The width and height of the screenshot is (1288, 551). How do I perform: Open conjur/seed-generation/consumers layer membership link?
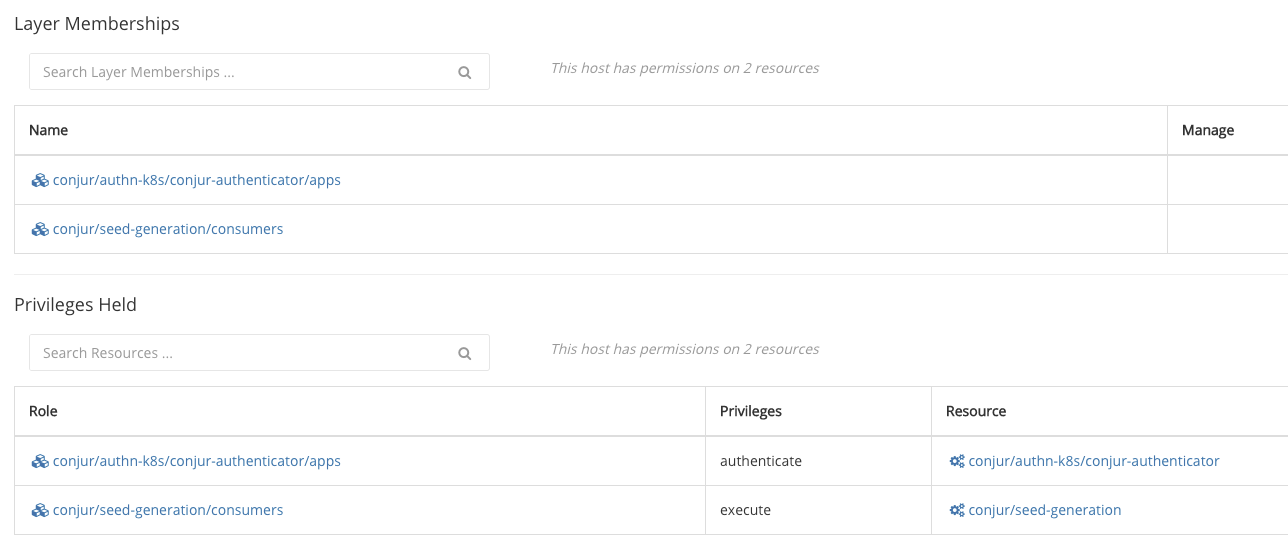tap(168, 229)
